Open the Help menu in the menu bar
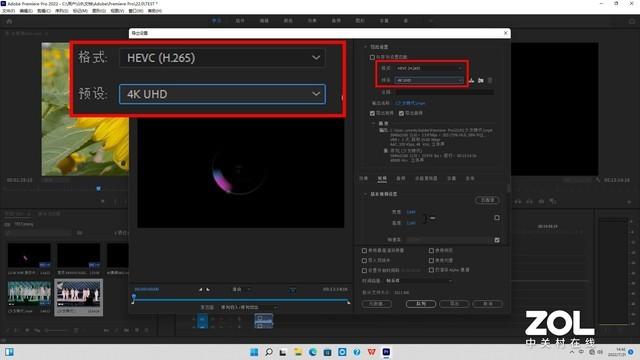The width and height of the screenshot is (640, 360). (155, 11)
